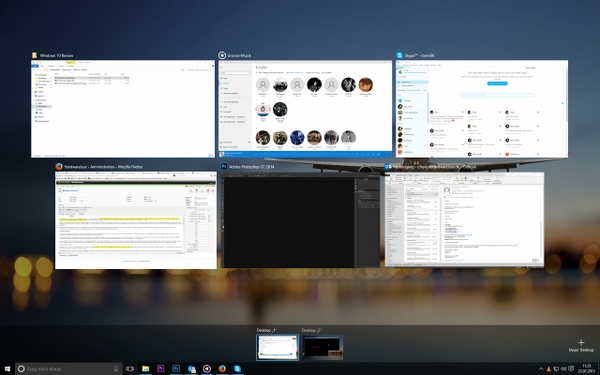Image resolution: width=600 pixels, height=375 pixels.
Task: Expand hidden system tray icons chevron
Action: (541, 369)
